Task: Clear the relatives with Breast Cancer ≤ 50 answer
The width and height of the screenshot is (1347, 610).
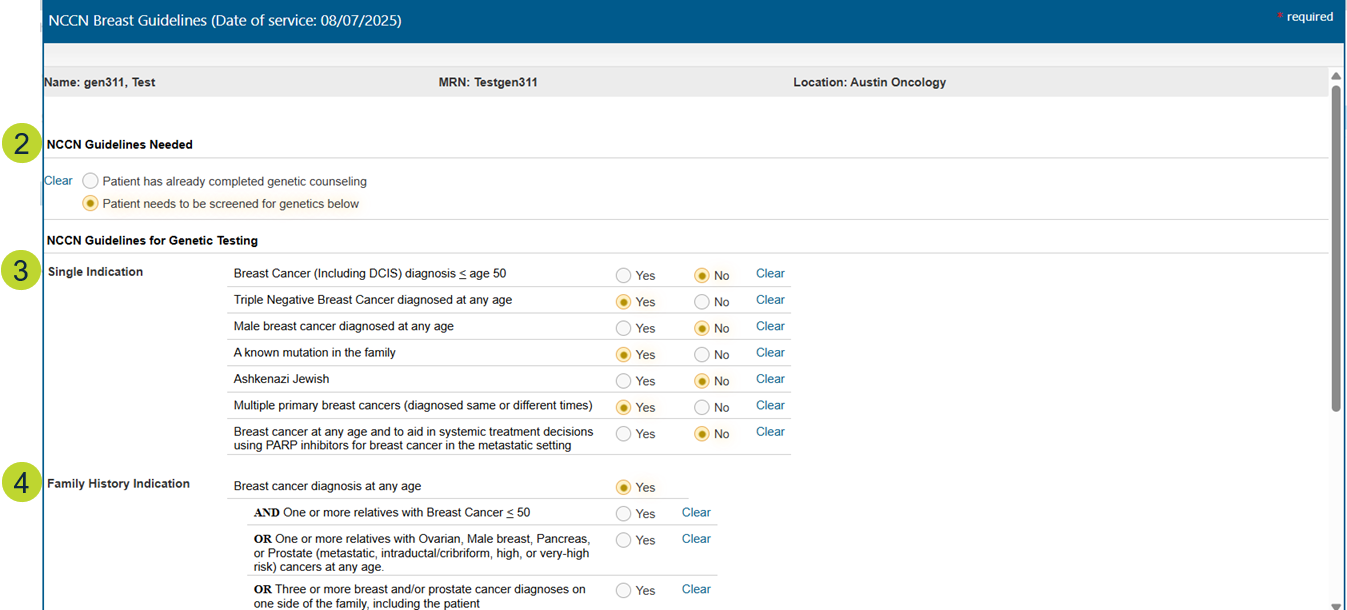Action: (x=696, y=512)
